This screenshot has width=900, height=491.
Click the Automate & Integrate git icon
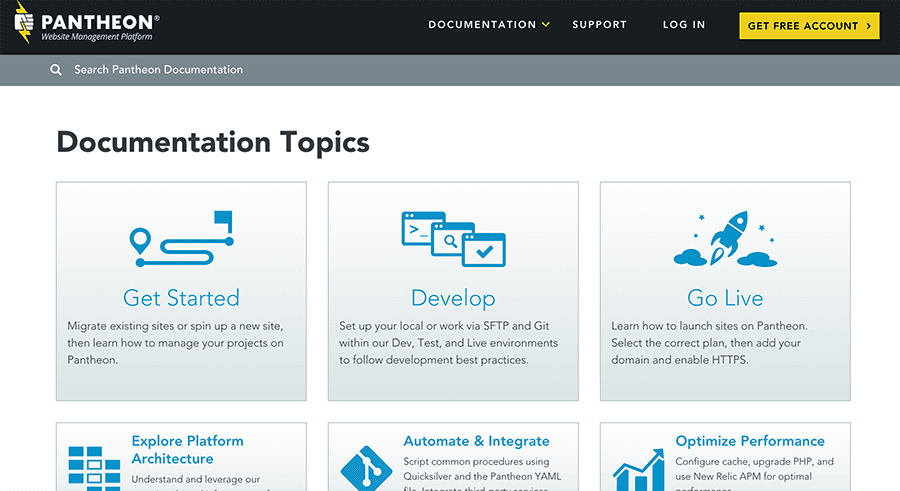click(366, 469)
